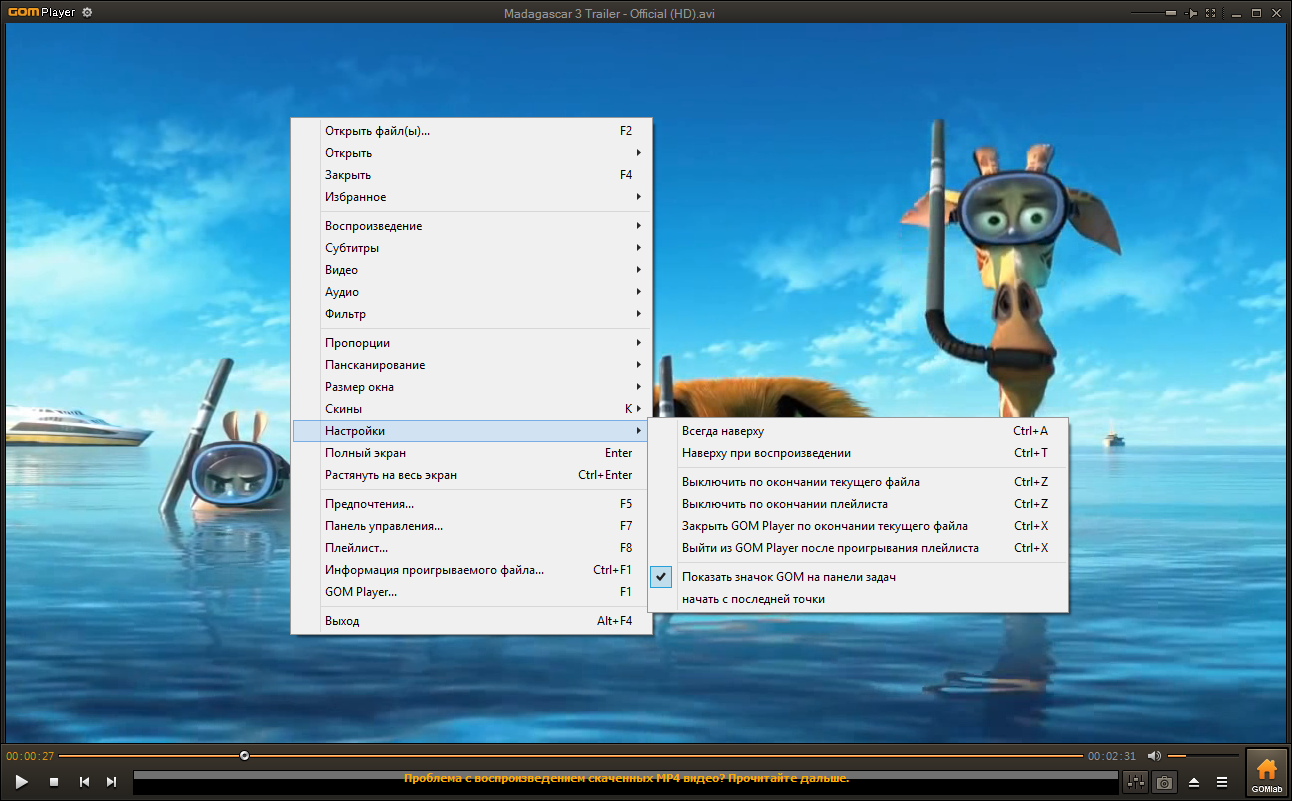This screenshot has height=801, width=1292.
Task: Expand the 'Субтитры' submenu
Action: 471,248
